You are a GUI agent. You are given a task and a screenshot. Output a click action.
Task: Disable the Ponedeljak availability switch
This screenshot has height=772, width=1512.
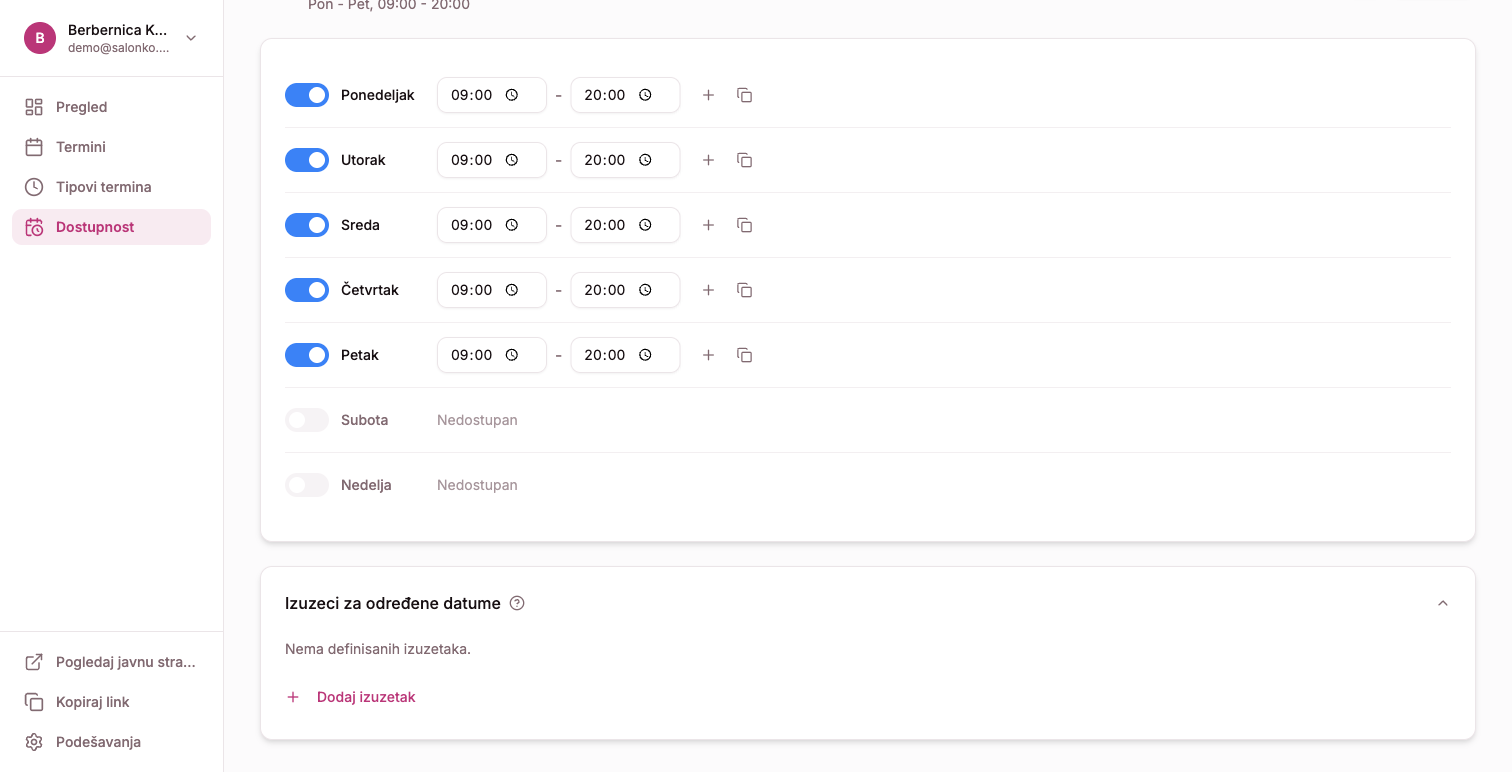point(307,95)
